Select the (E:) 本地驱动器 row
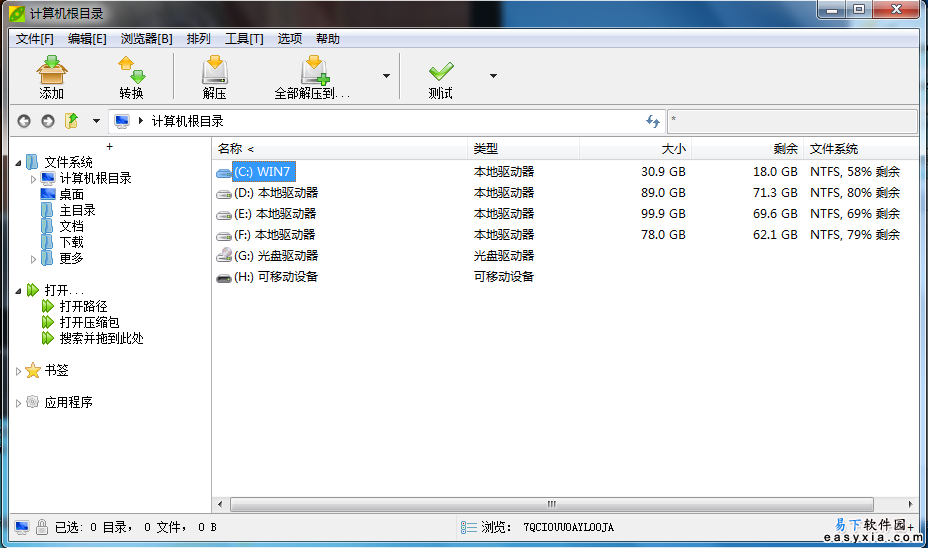 coord(565,214)
